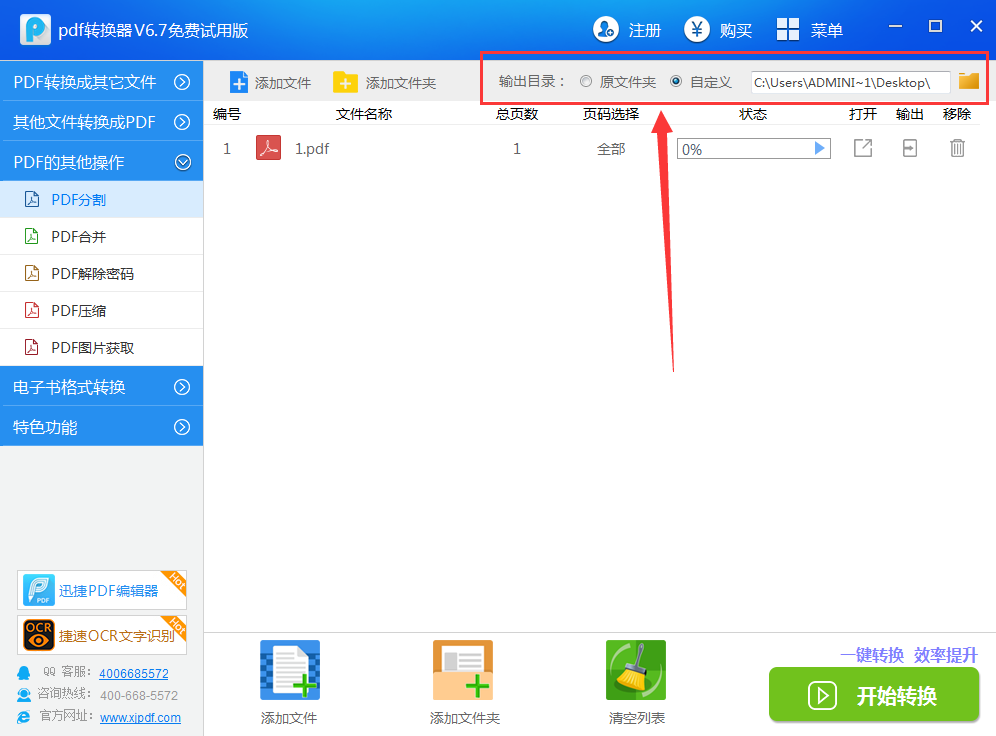Image resolution: width=996 pixels, height=736 pixels.
Task: Start conversion via progress bar play arrow
Action: 820,147
